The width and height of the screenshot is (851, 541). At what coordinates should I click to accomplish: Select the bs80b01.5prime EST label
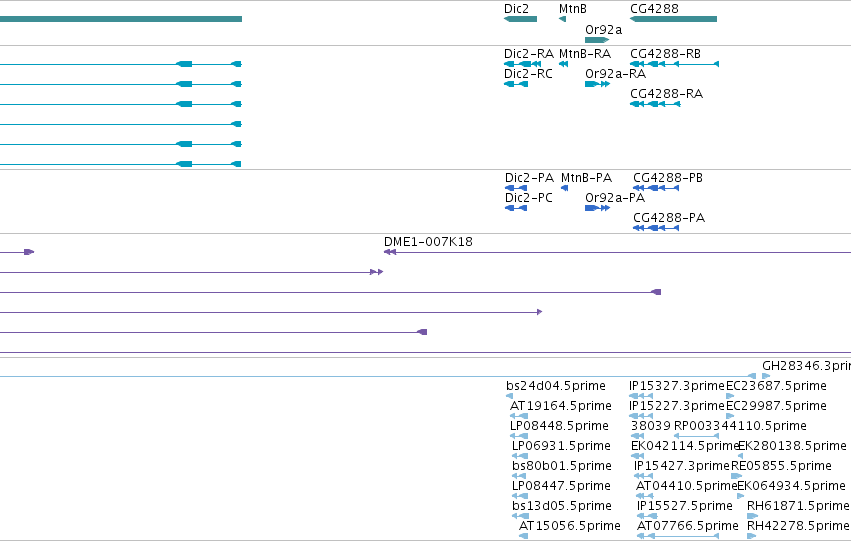click(562, 466)
